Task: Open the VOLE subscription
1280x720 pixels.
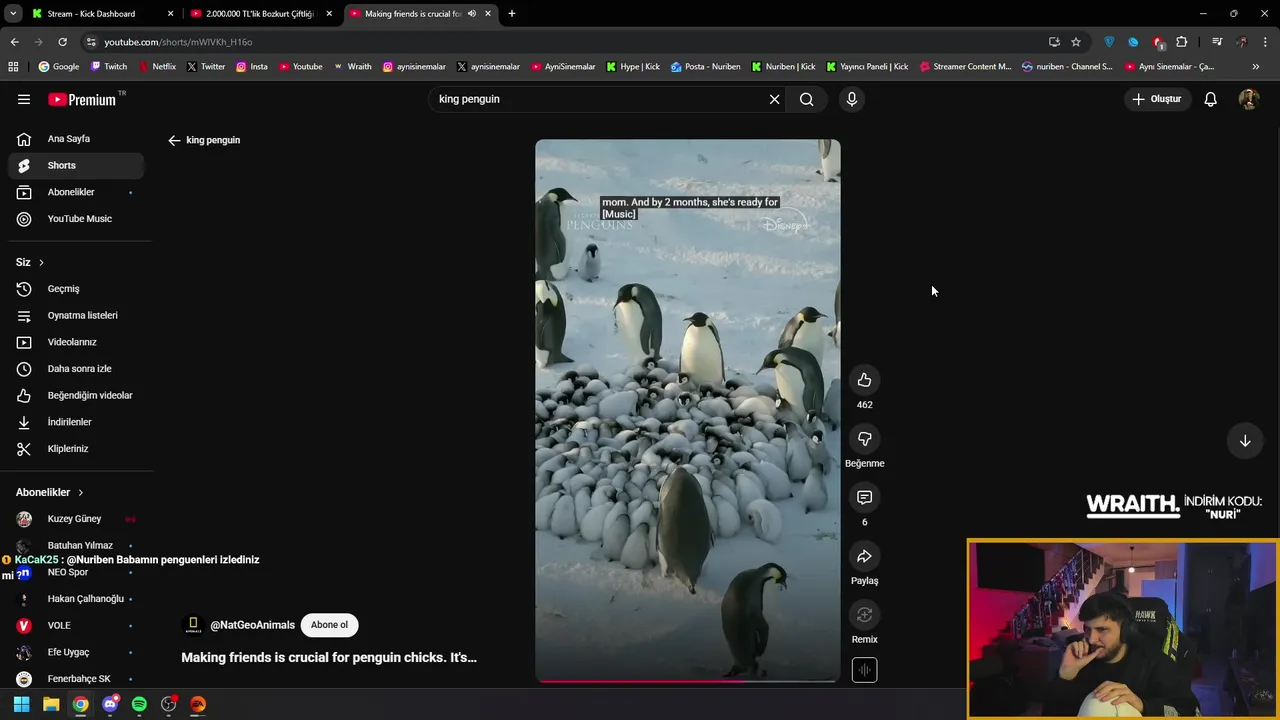Action: coord(75,625)
